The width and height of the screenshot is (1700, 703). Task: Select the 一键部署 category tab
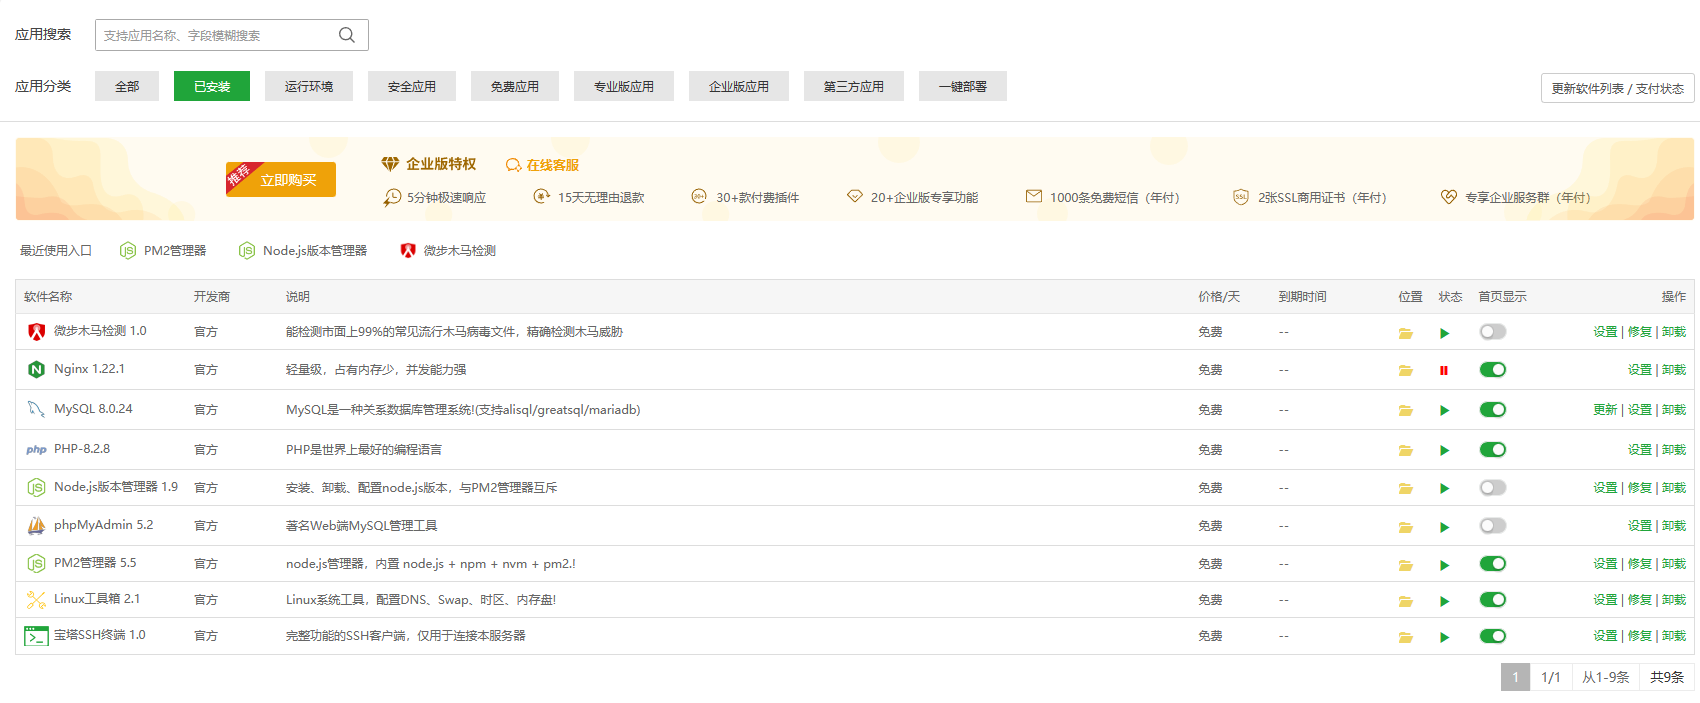coord(963,86)
